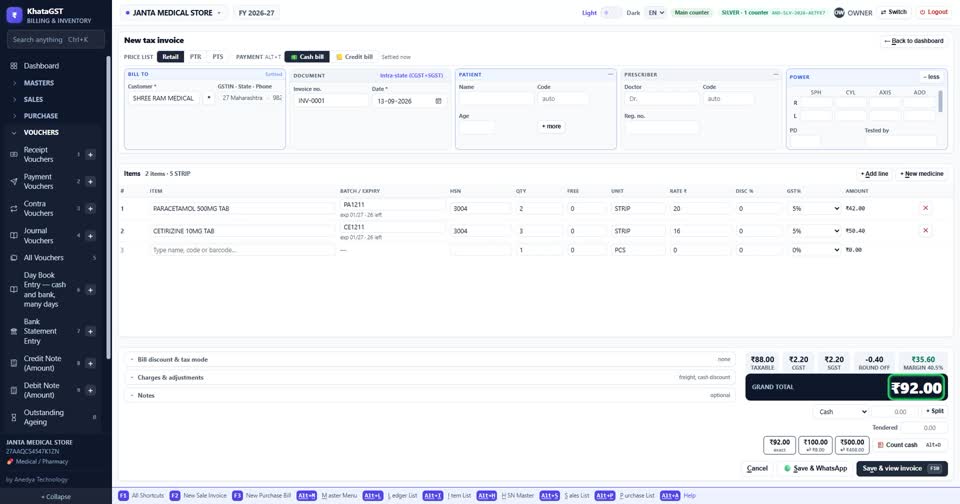The height and width of the screenshot is (504, 960).
Task: Click the Cancel button
Action: [x=757, y=468]
